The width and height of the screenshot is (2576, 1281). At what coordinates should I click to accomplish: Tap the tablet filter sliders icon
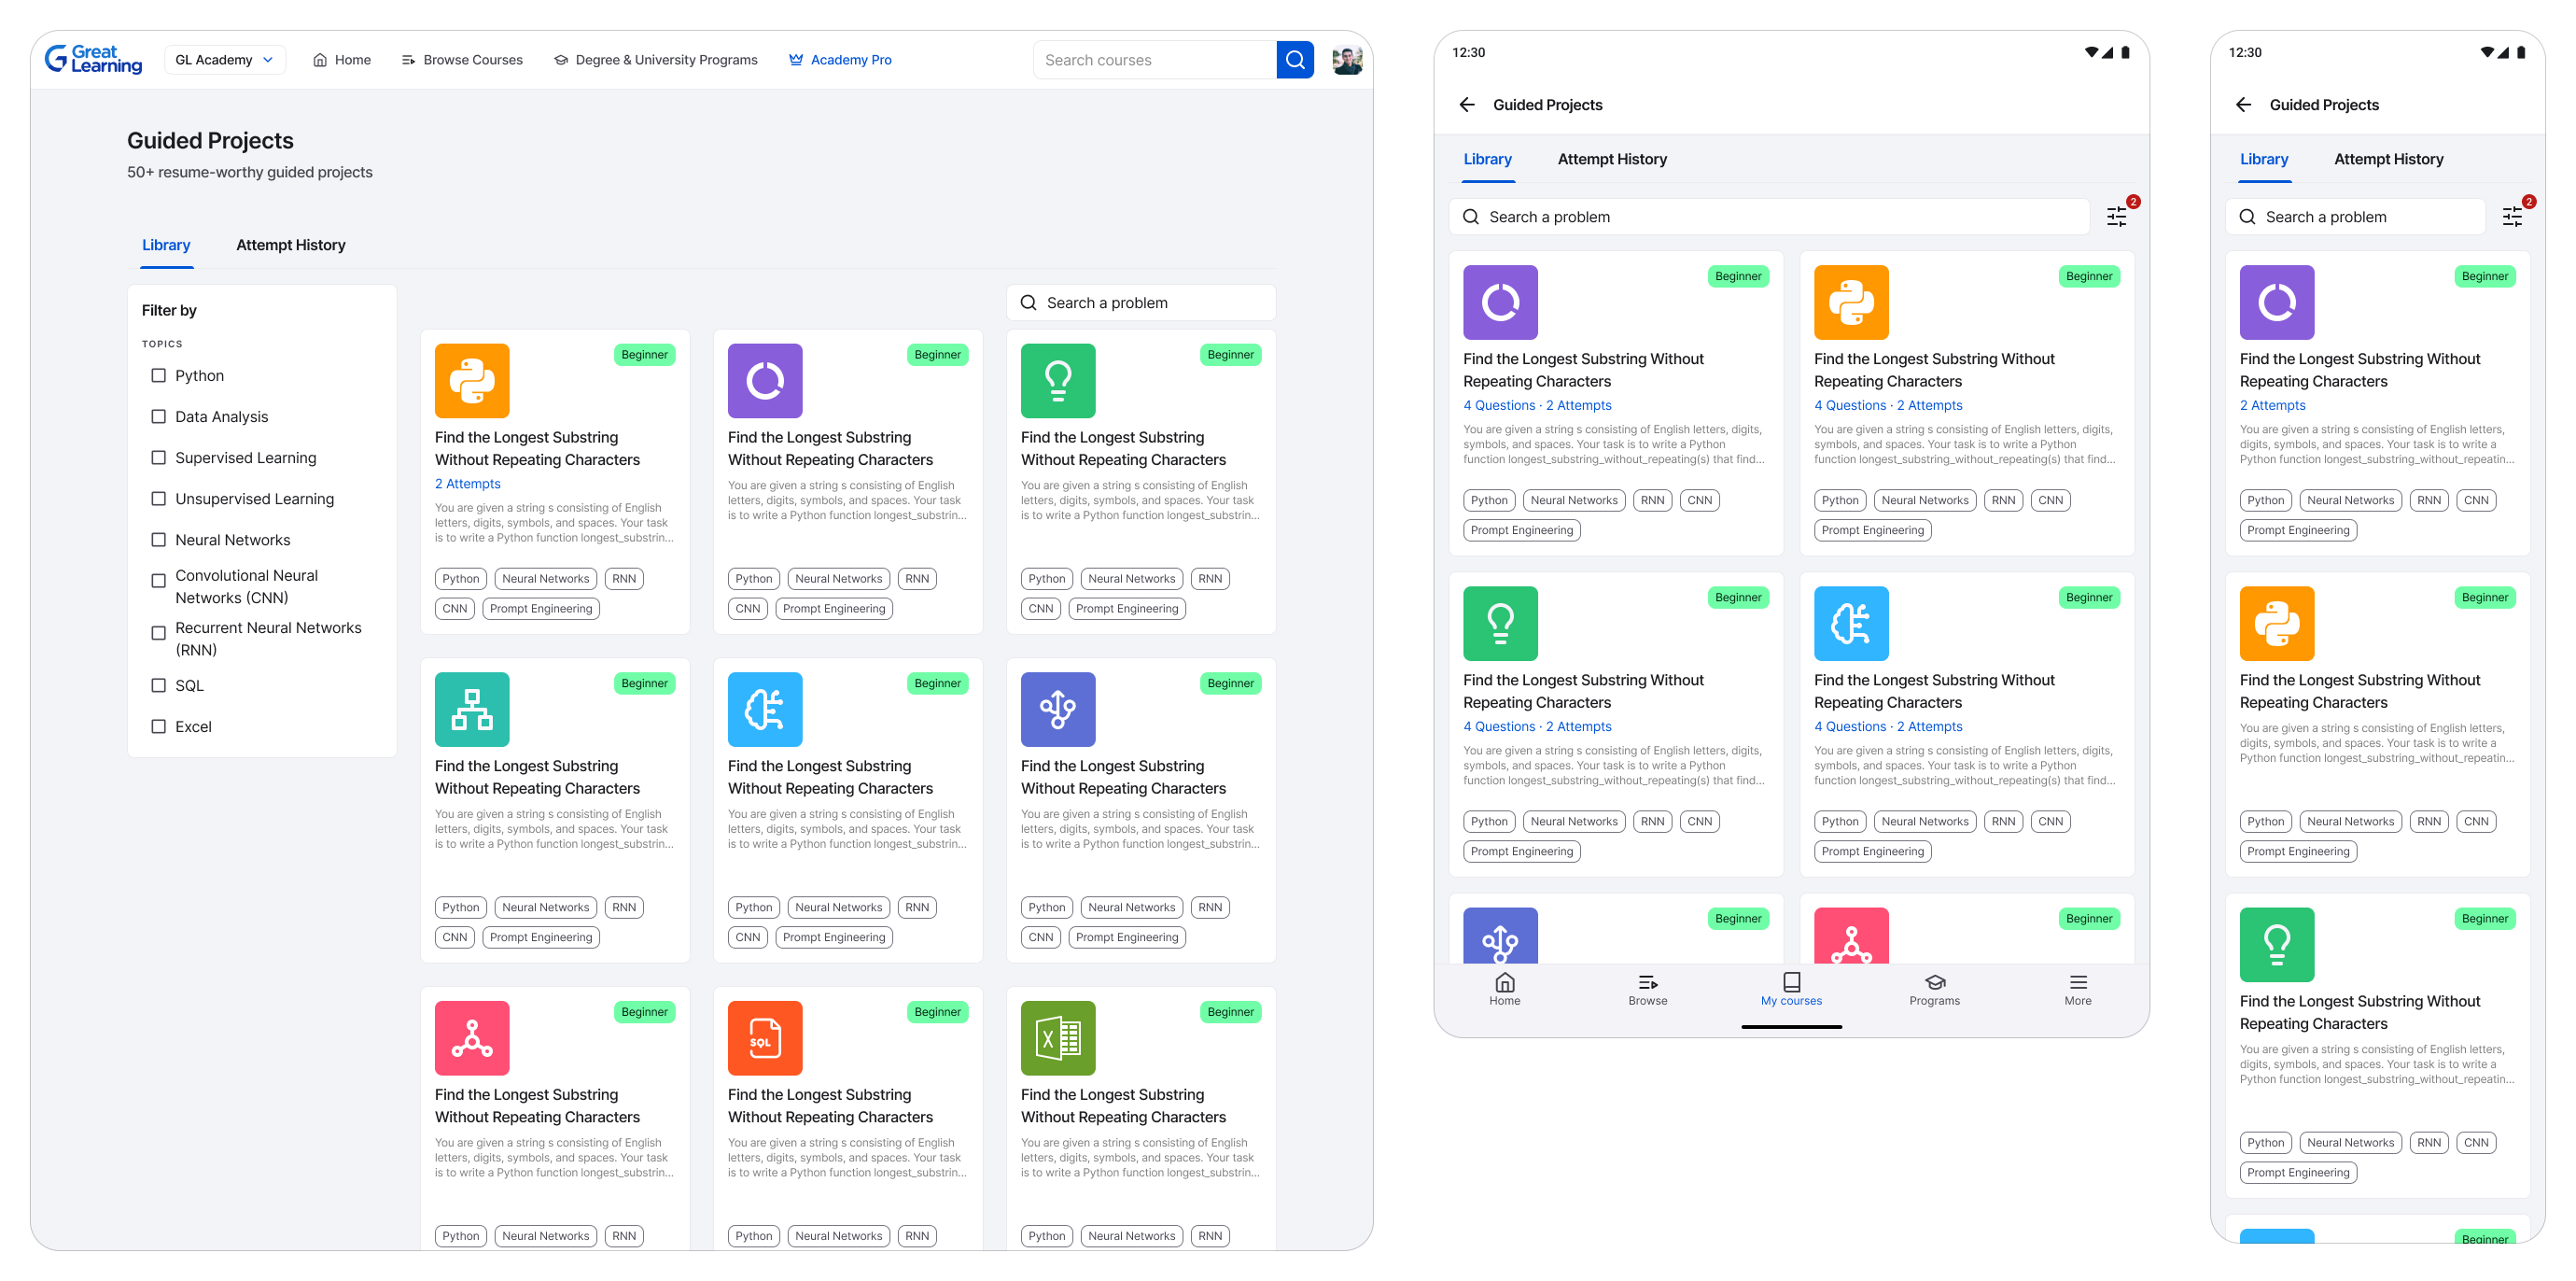2116,216
